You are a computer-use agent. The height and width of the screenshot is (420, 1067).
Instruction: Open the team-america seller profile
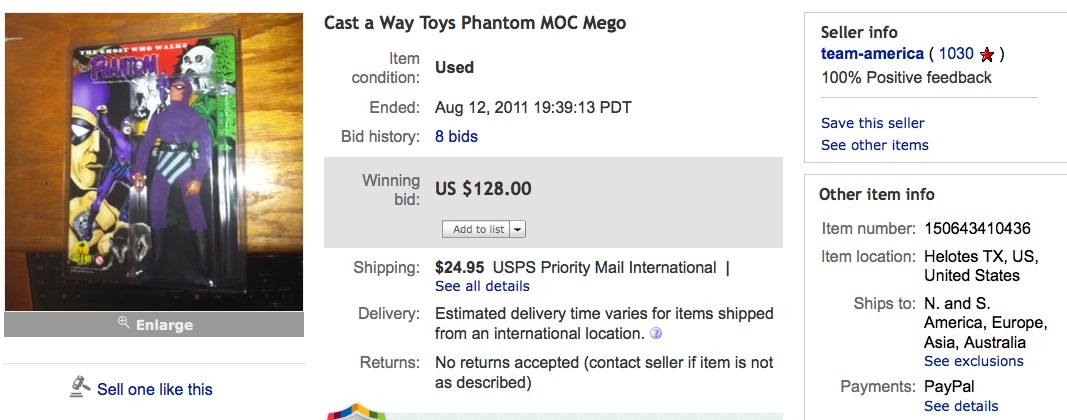tap(872, 54)
